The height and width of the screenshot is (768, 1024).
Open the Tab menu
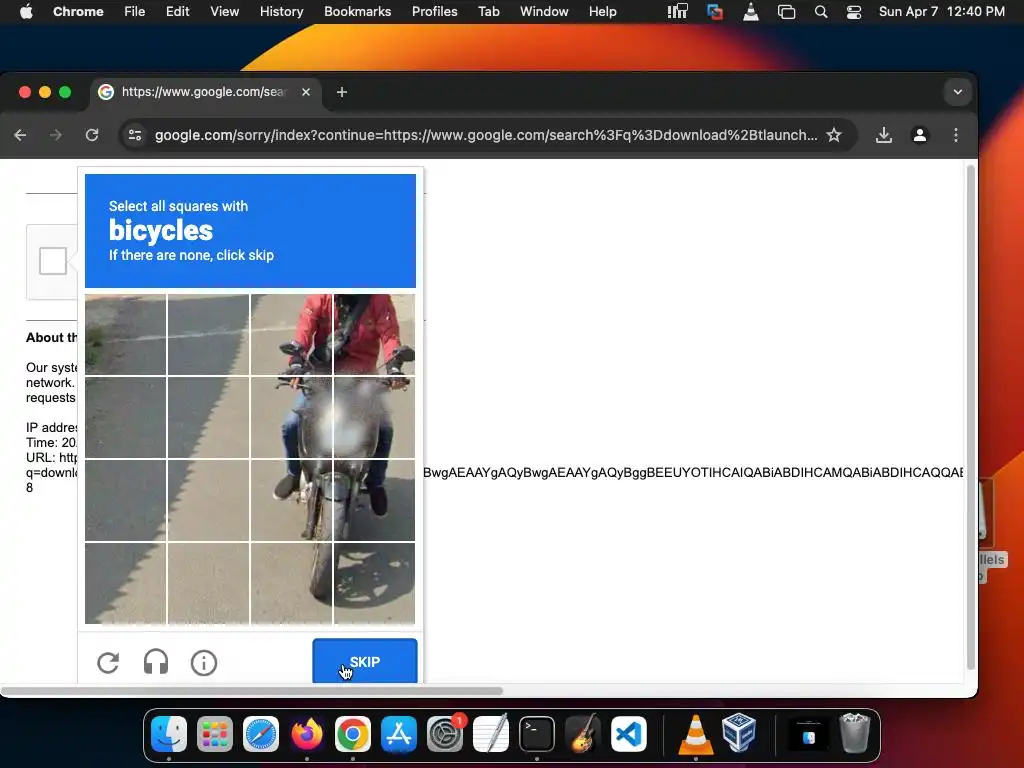(488, 12)
